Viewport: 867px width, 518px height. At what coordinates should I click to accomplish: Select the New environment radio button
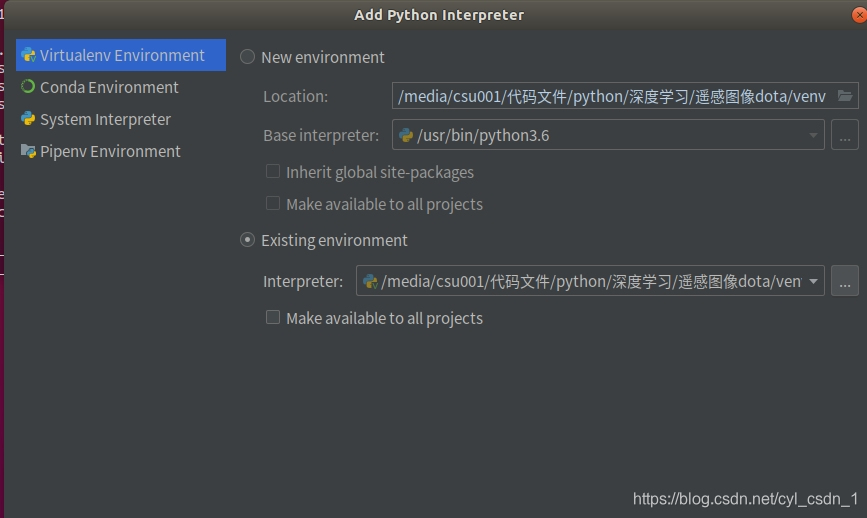[248, 57]
